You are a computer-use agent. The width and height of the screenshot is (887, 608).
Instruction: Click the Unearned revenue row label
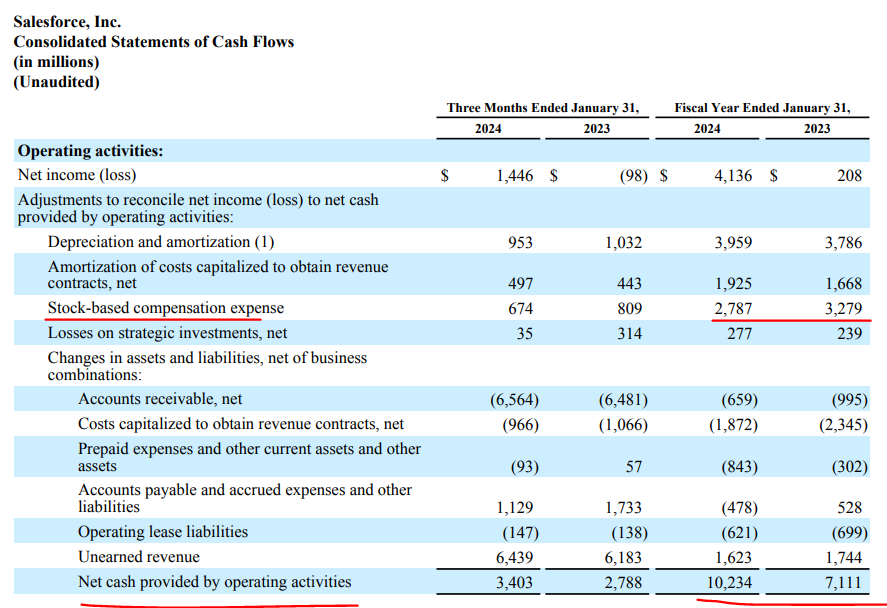coord(139,557)
